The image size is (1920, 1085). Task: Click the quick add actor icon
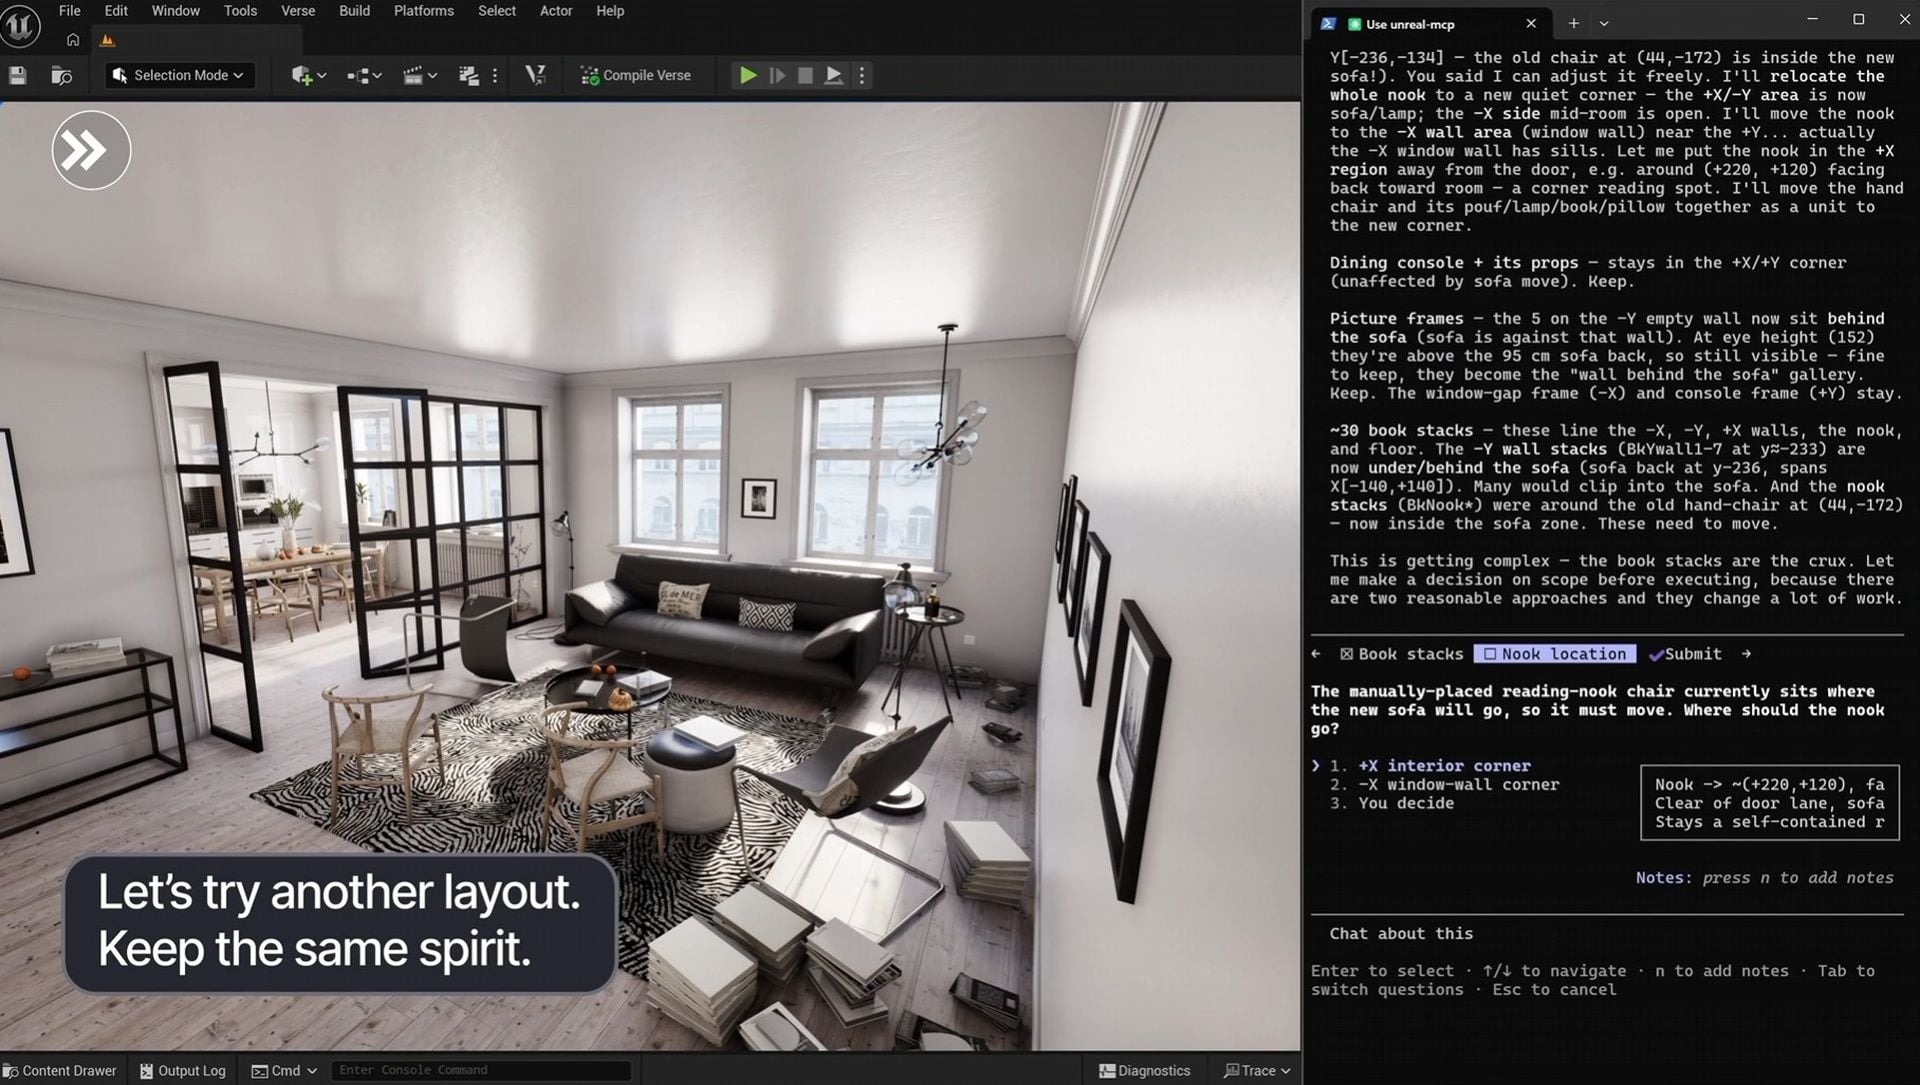point(301,75)
